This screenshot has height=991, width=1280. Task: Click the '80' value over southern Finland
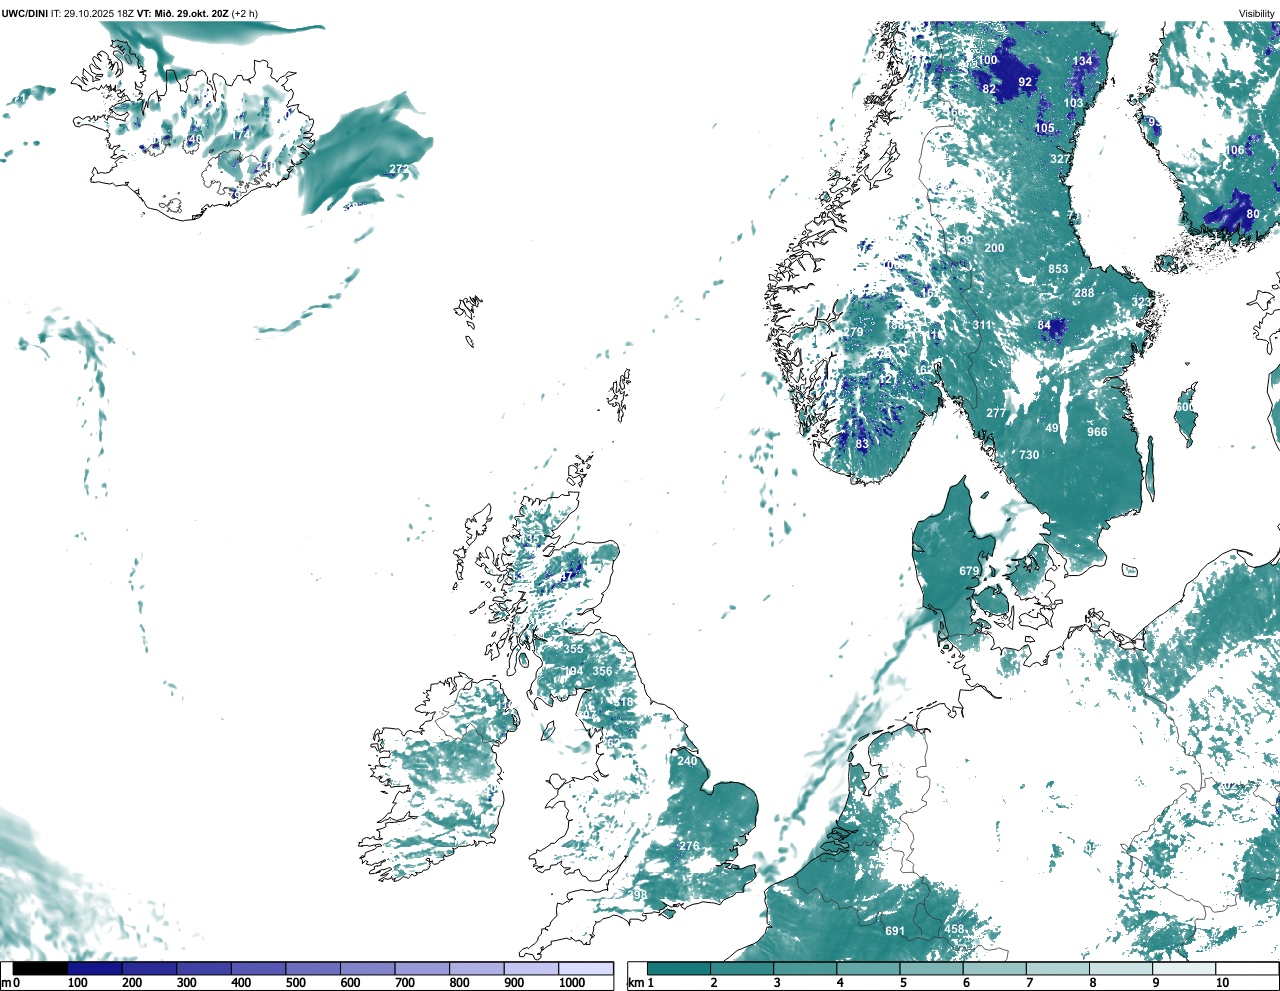pyautogui.click(x=1253, y=214)
